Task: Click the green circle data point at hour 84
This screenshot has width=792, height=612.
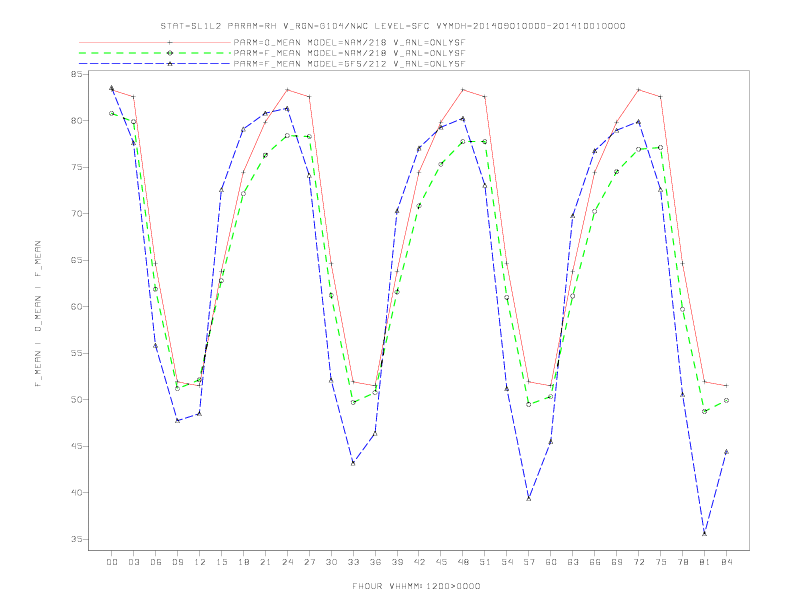Action: click(726, 400)
